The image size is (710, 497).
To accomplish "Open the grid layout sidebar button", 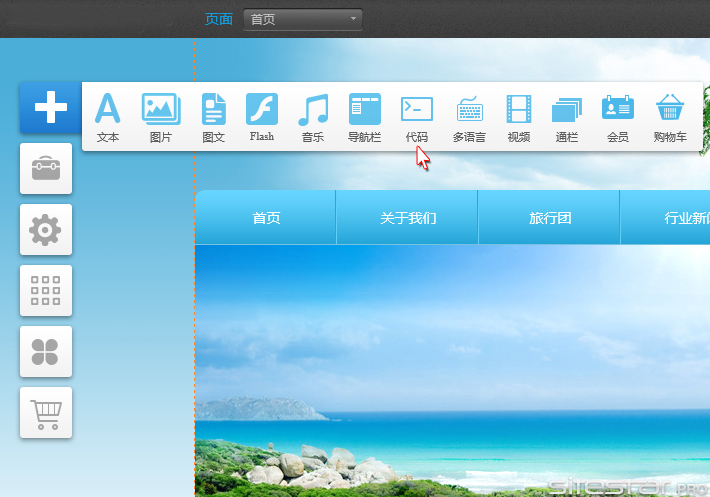I will coord(46,291).
